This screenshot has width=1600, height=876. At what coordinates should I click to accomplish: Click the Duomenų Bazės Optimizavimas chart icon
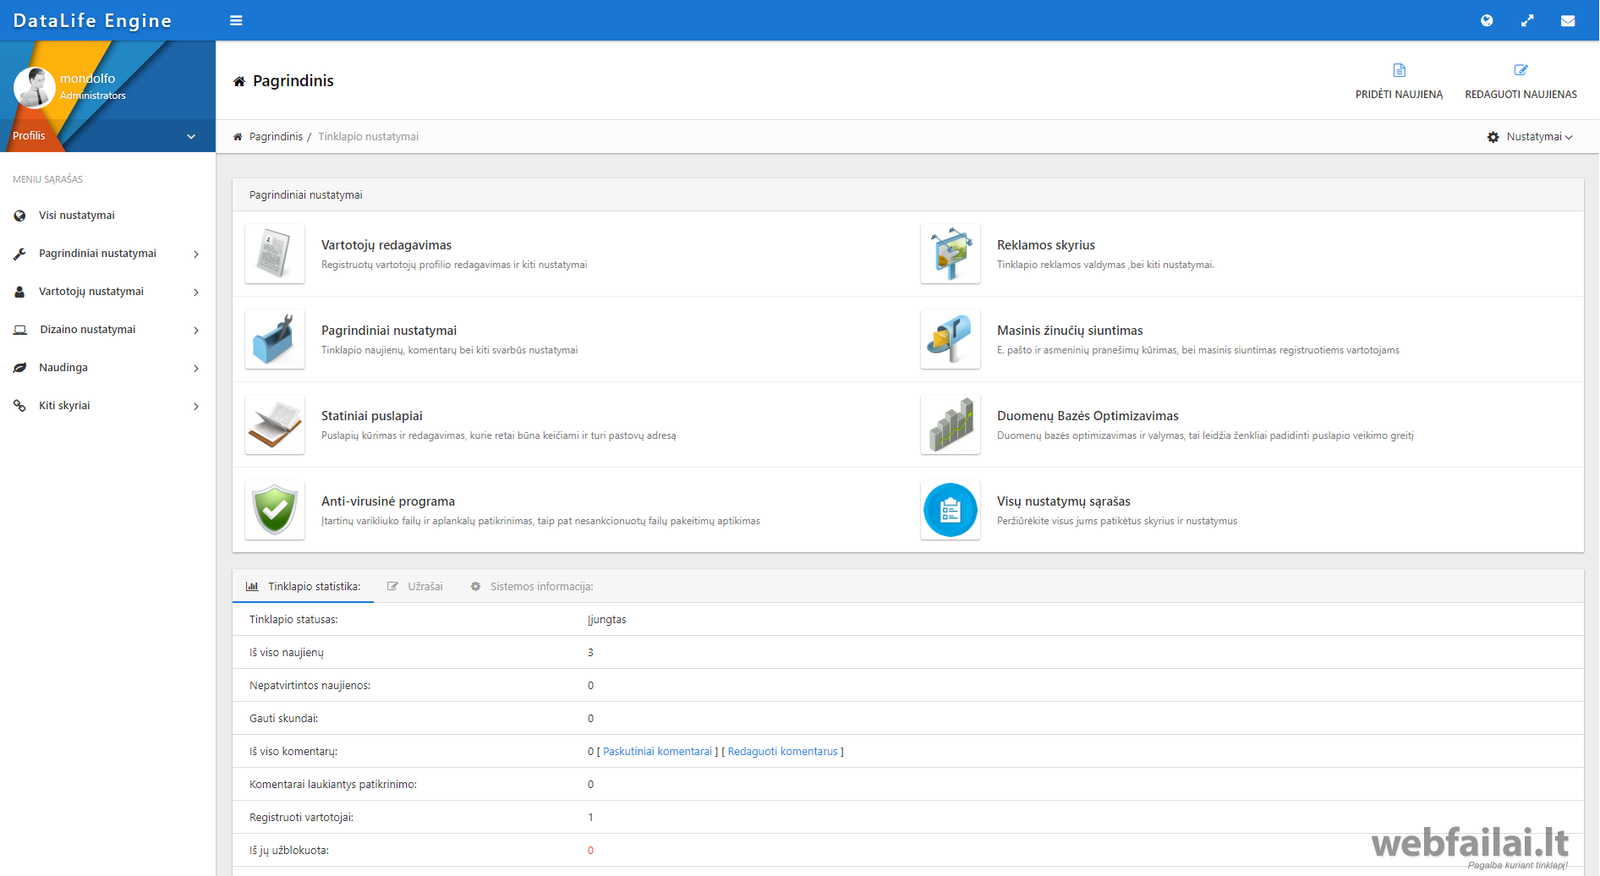tap(950, 425)
